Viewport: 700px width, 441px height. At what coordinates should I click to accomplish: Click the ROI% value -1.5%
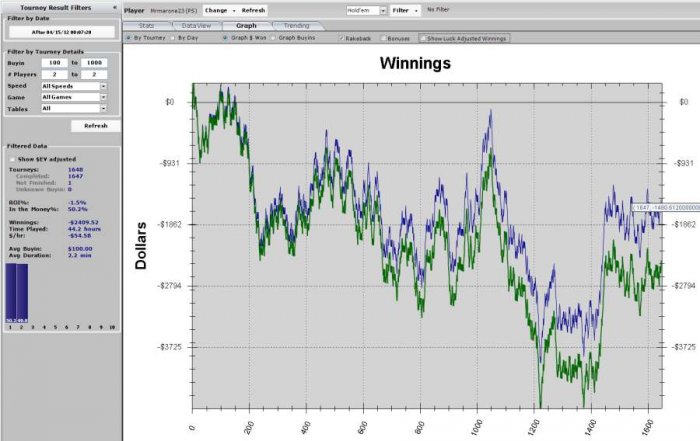pyautogui.click(x=77, y=203)
